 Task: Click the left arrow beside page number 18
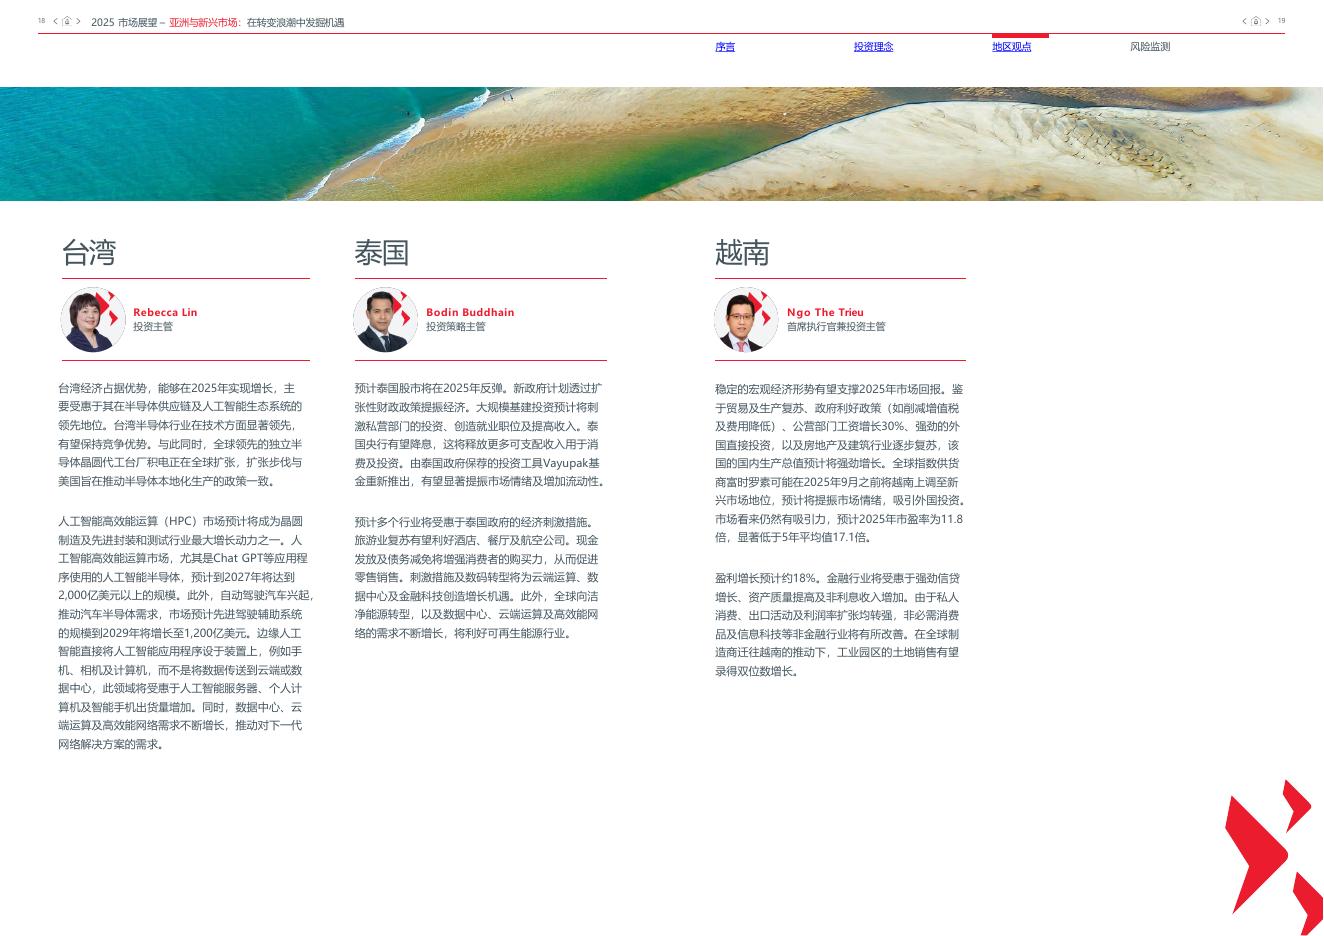click(x=55, y=21)
